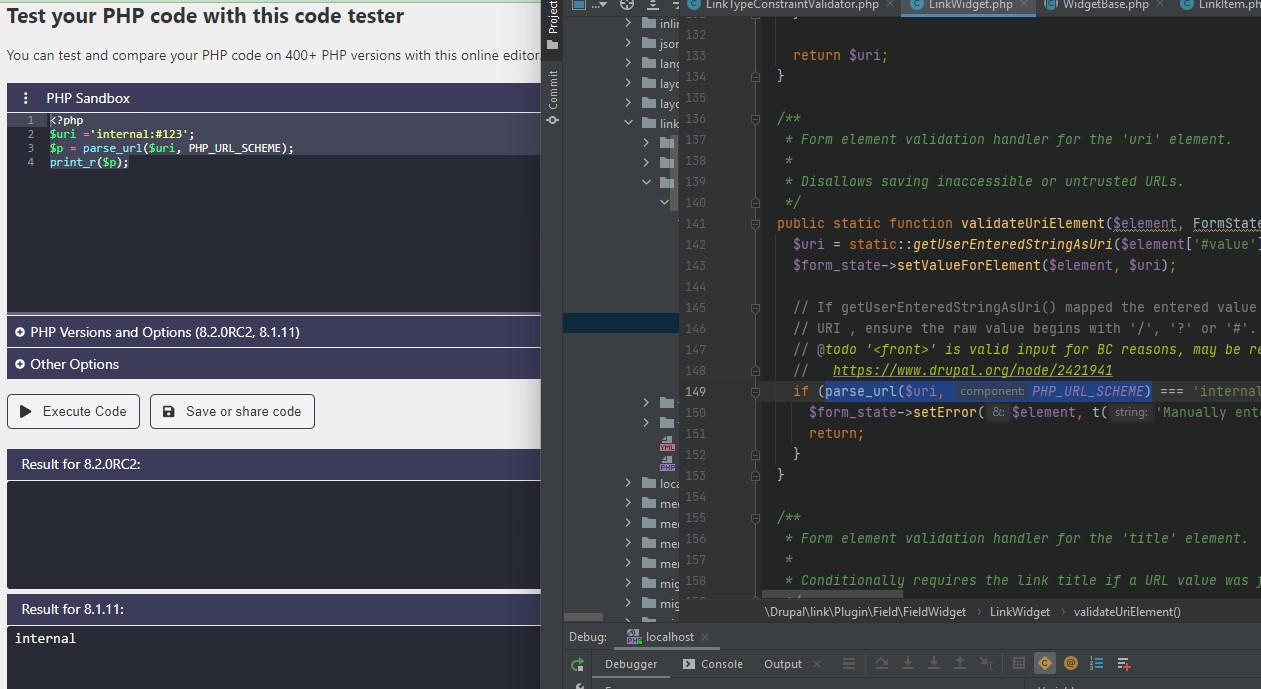Open the drupal.org/node/2421941 link in the code
1261x689 pixels.
point(972,370)
